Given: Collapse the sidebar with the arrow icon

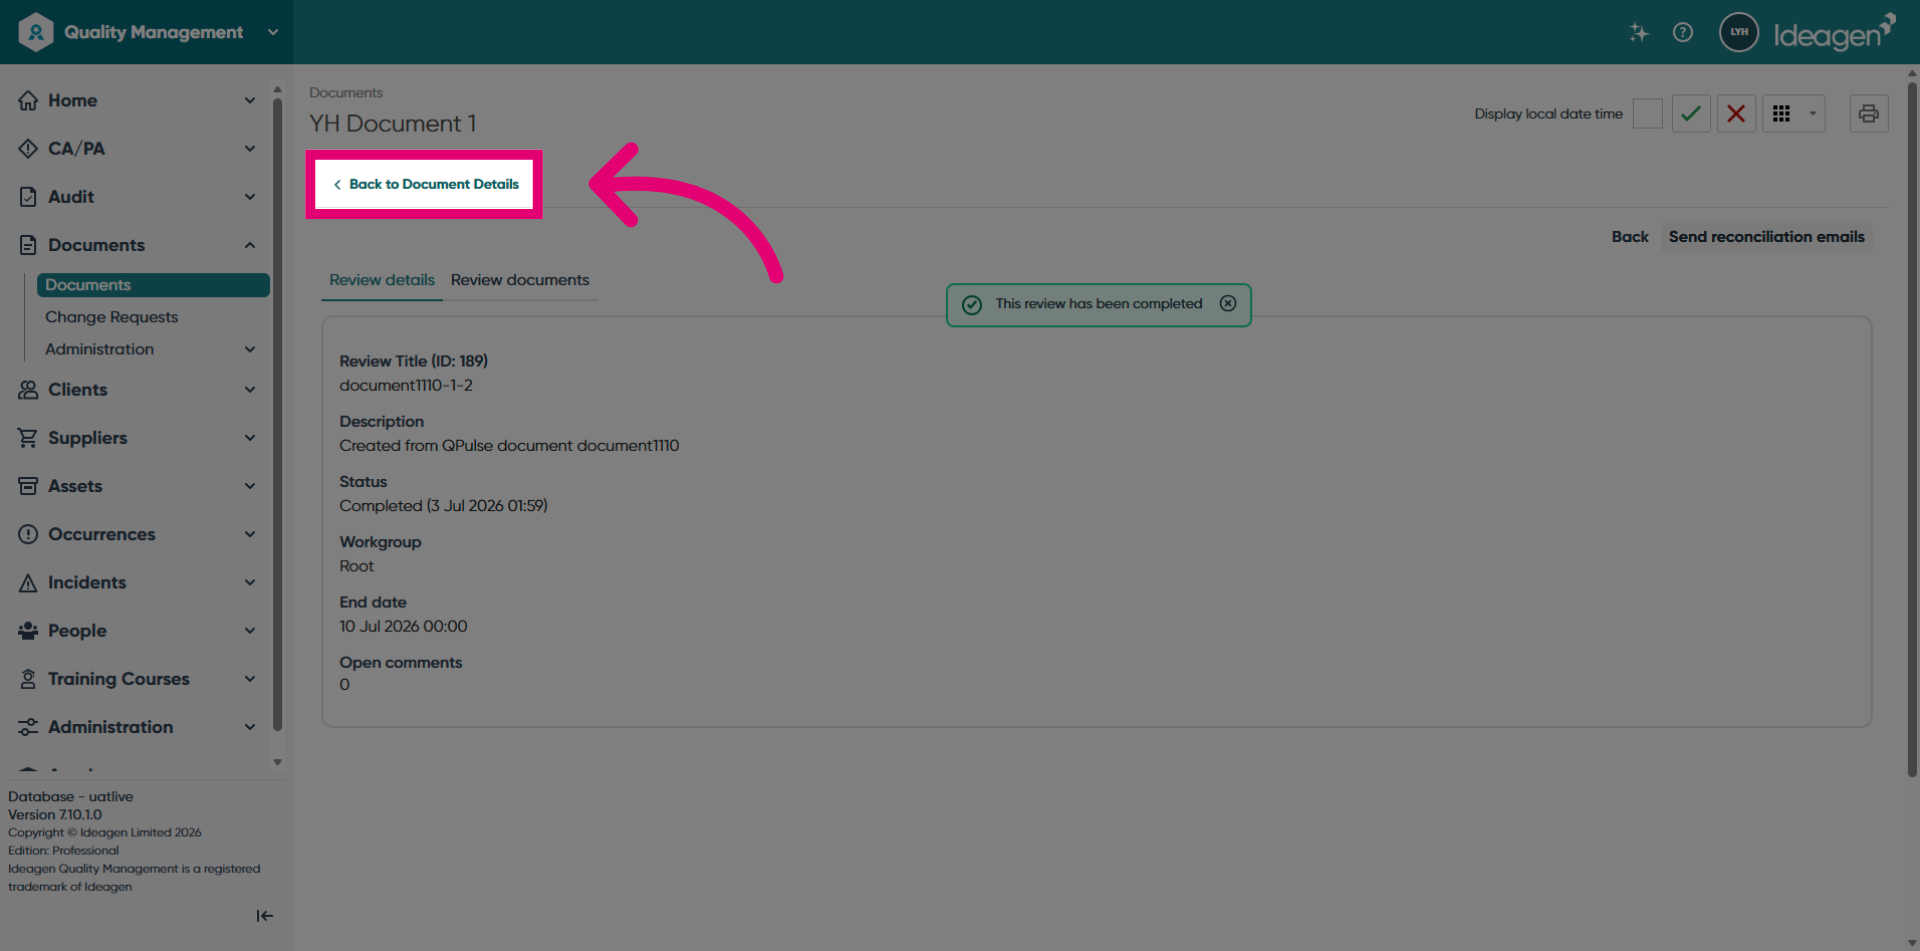Looking at the screenshot, I should 264,916.
